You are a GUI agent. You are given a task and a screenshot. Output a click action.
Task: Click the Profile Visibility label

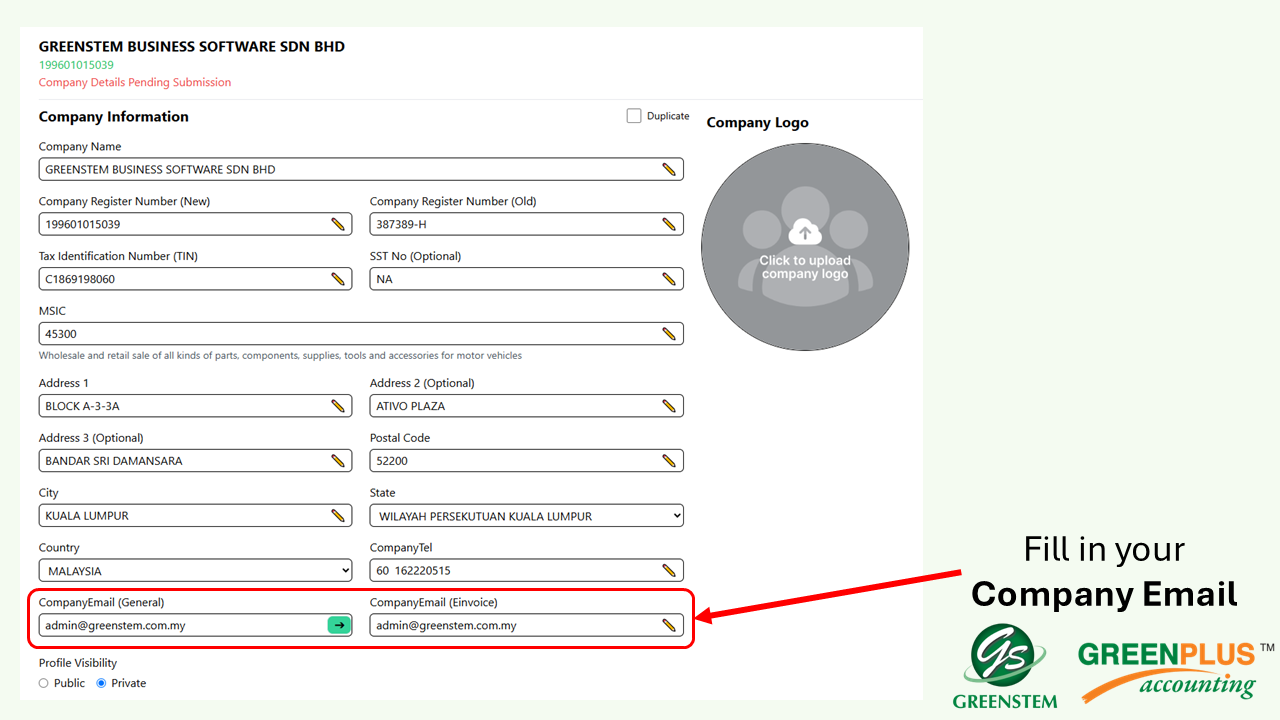pyautogui.click(x=78, y=663)
